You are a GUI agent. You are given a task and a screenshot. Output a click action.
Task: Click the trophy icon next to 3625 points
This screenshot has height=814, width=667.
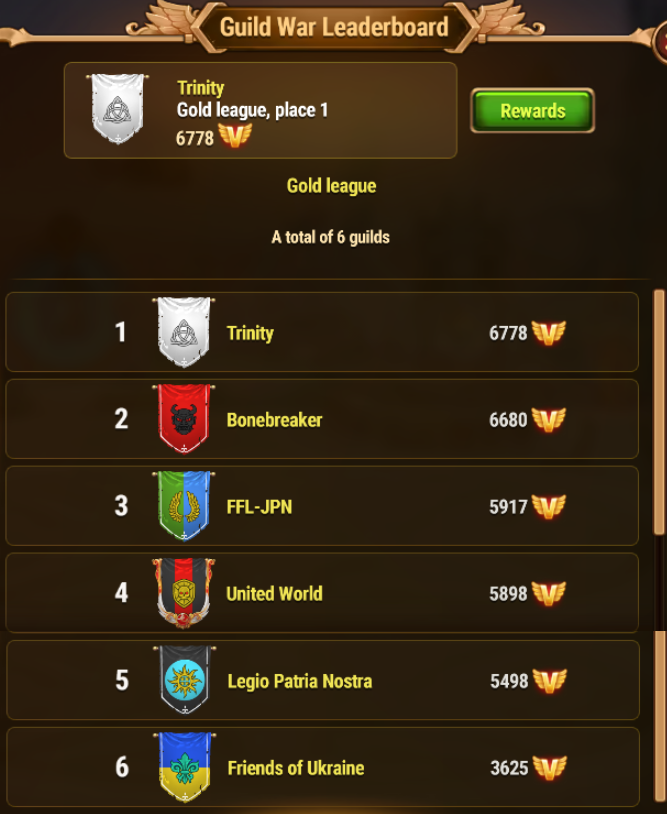point(550,768)
